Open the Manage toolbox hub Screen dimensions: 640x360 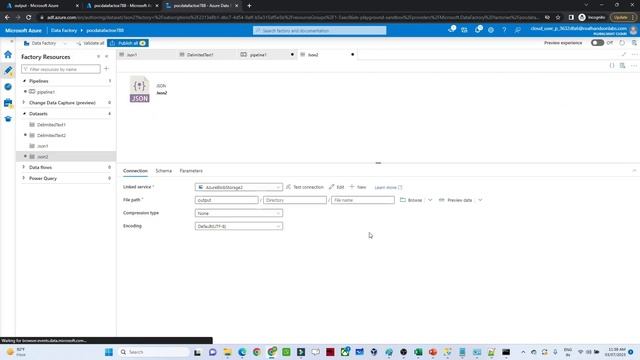8,102
